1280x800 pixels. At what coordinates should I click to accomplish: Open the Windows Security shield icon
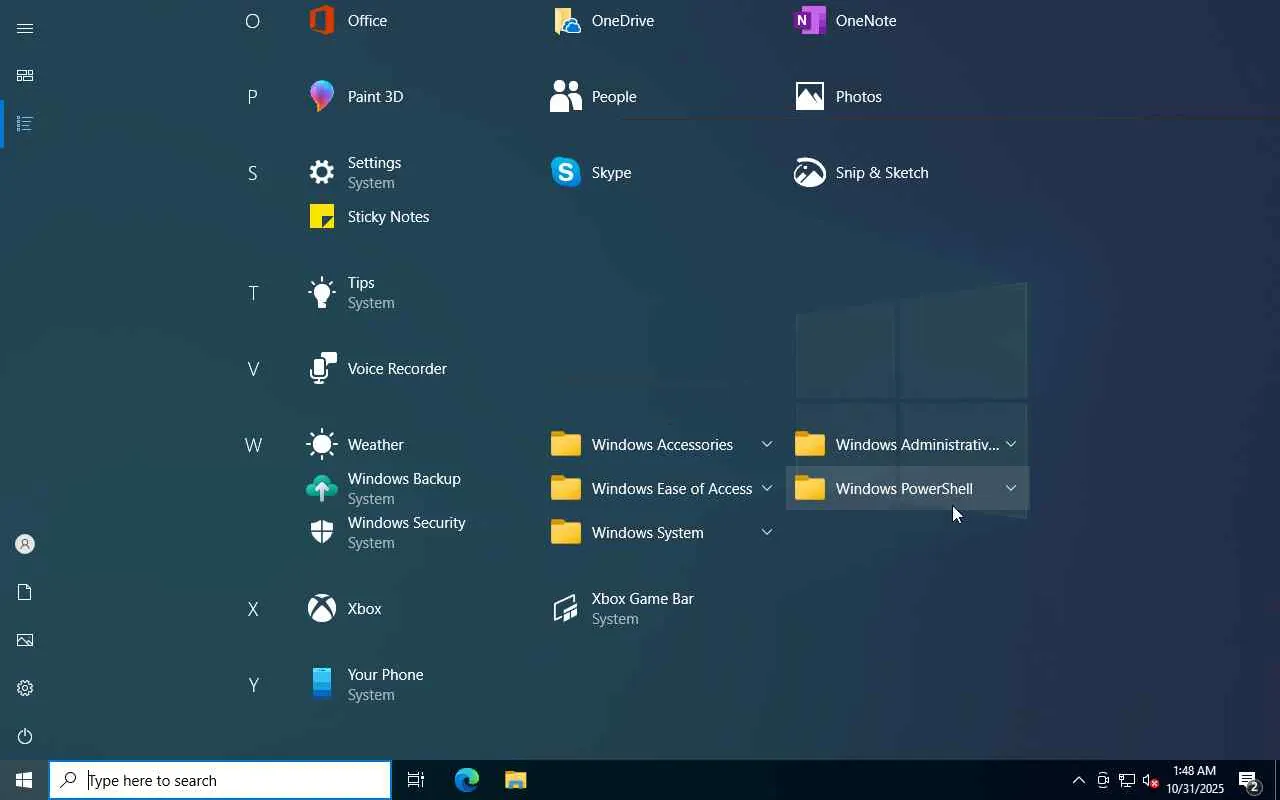[x=322, y=532]
